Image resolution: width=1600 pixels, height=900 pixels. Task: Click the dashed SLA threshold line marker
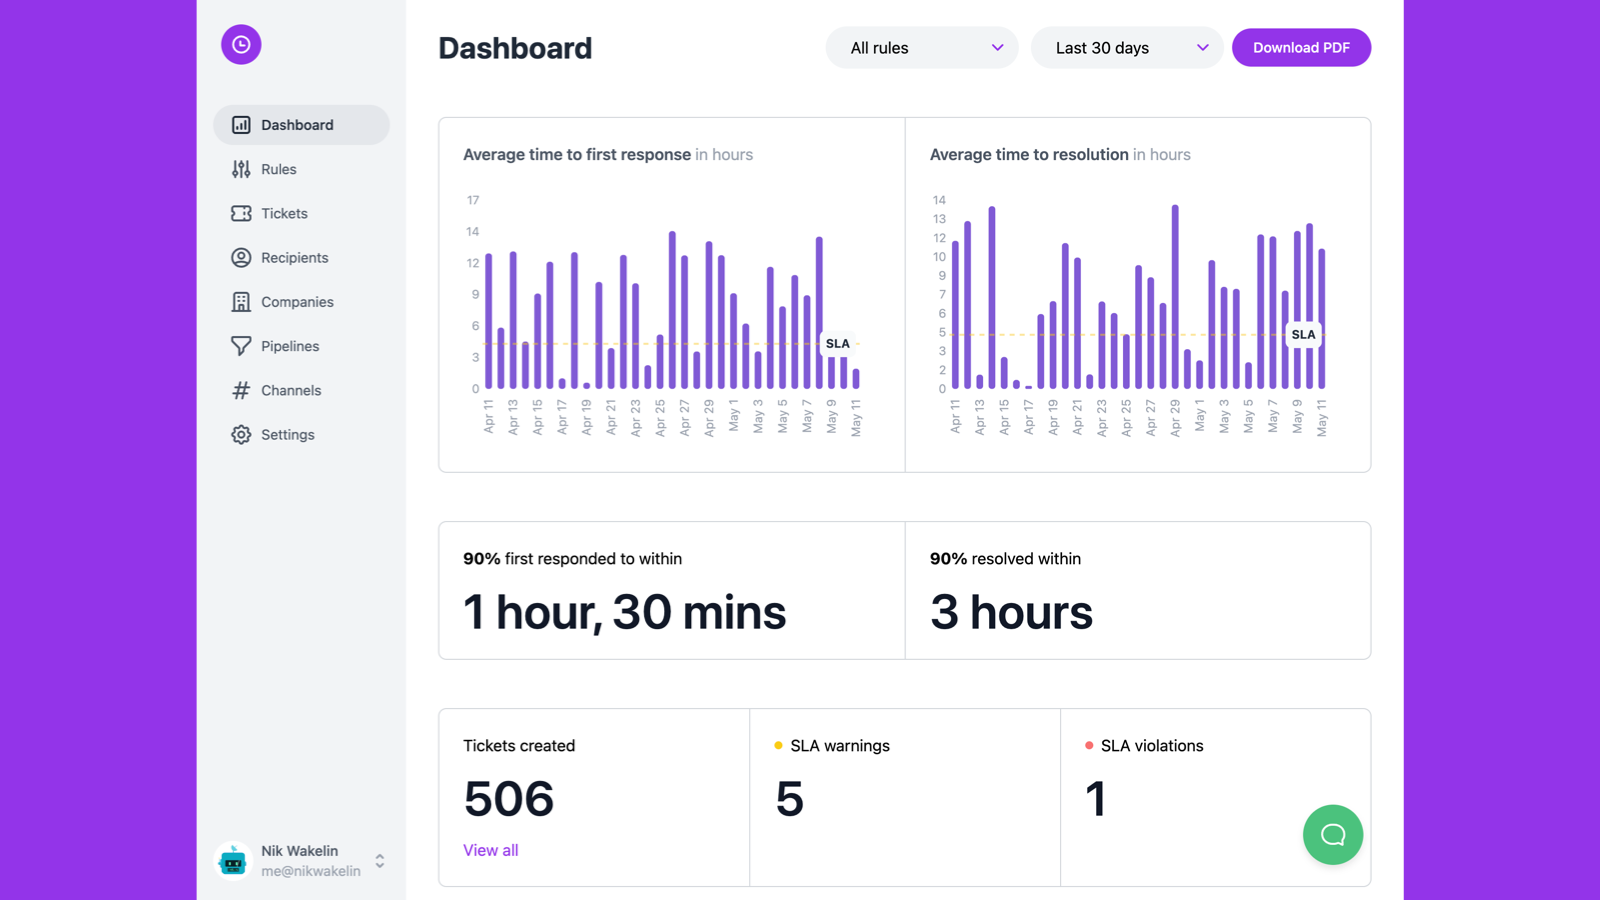pyautogui.click(x=838, y=343)
